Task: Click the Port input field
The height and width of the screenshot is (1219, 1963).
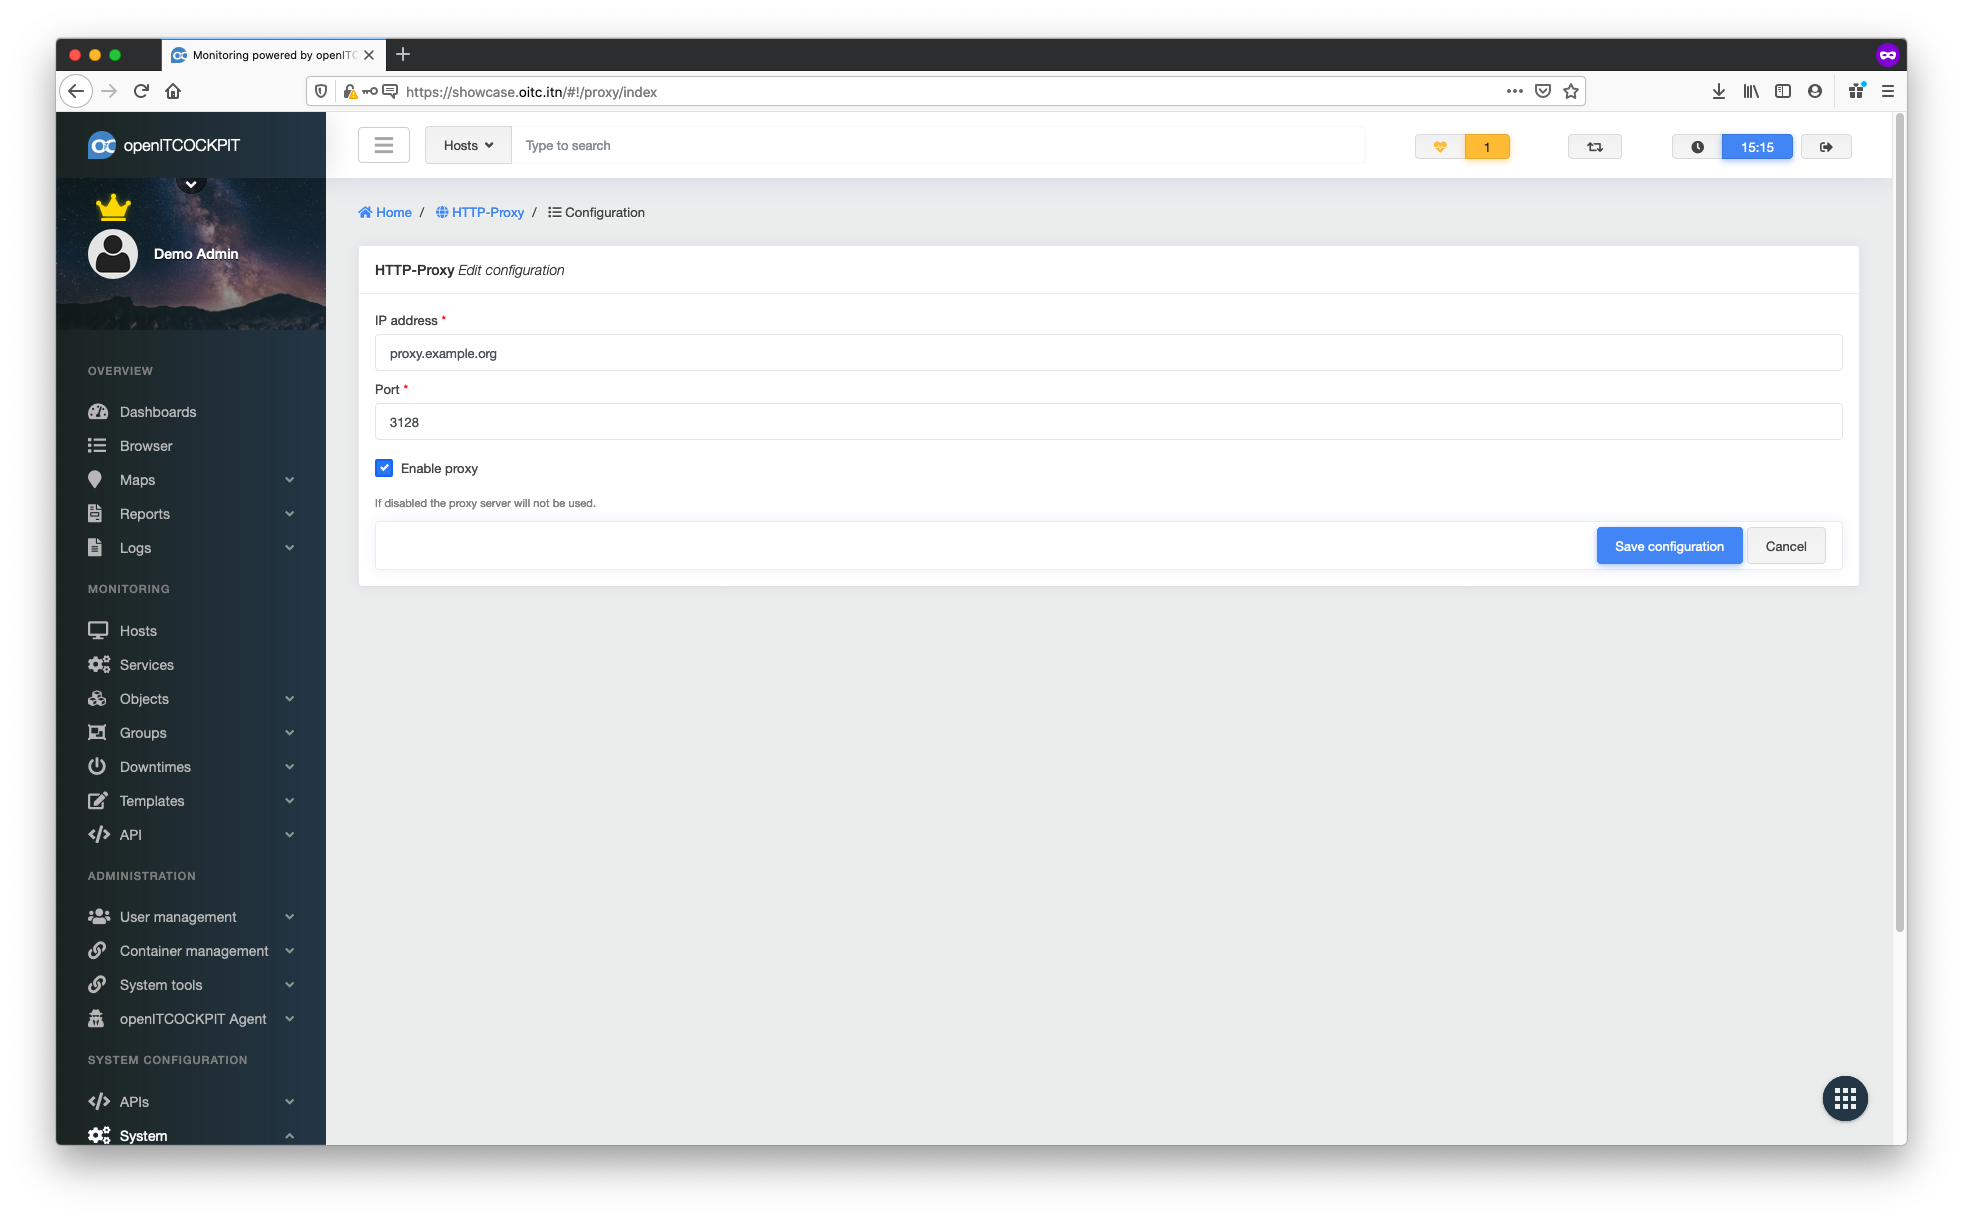Action: pos(1108,422)
